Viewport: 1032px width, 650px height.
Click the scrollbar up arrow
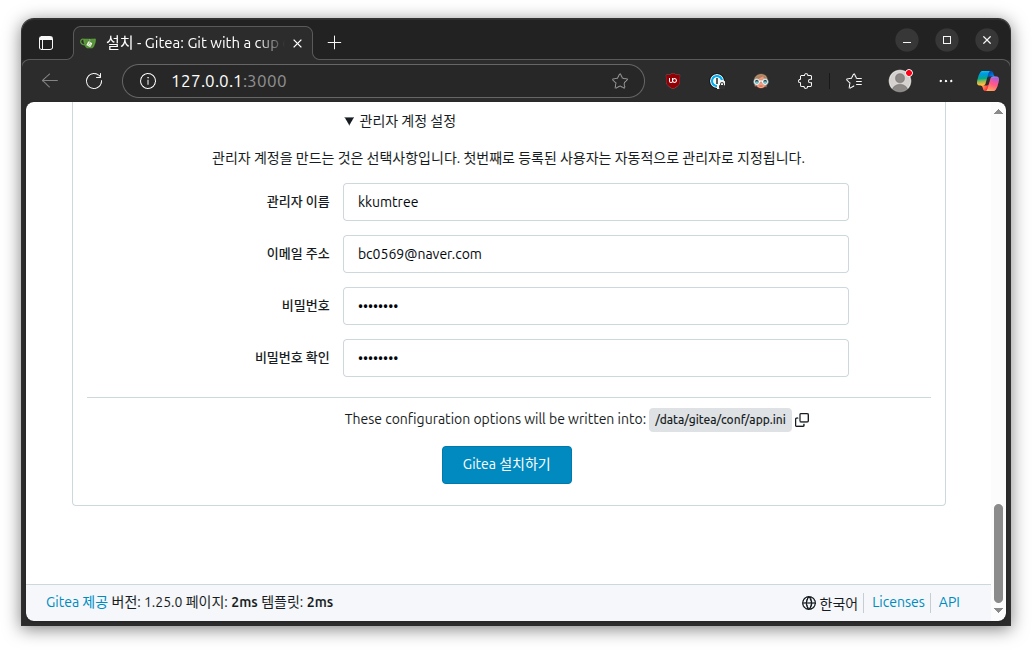coord(998,112)
